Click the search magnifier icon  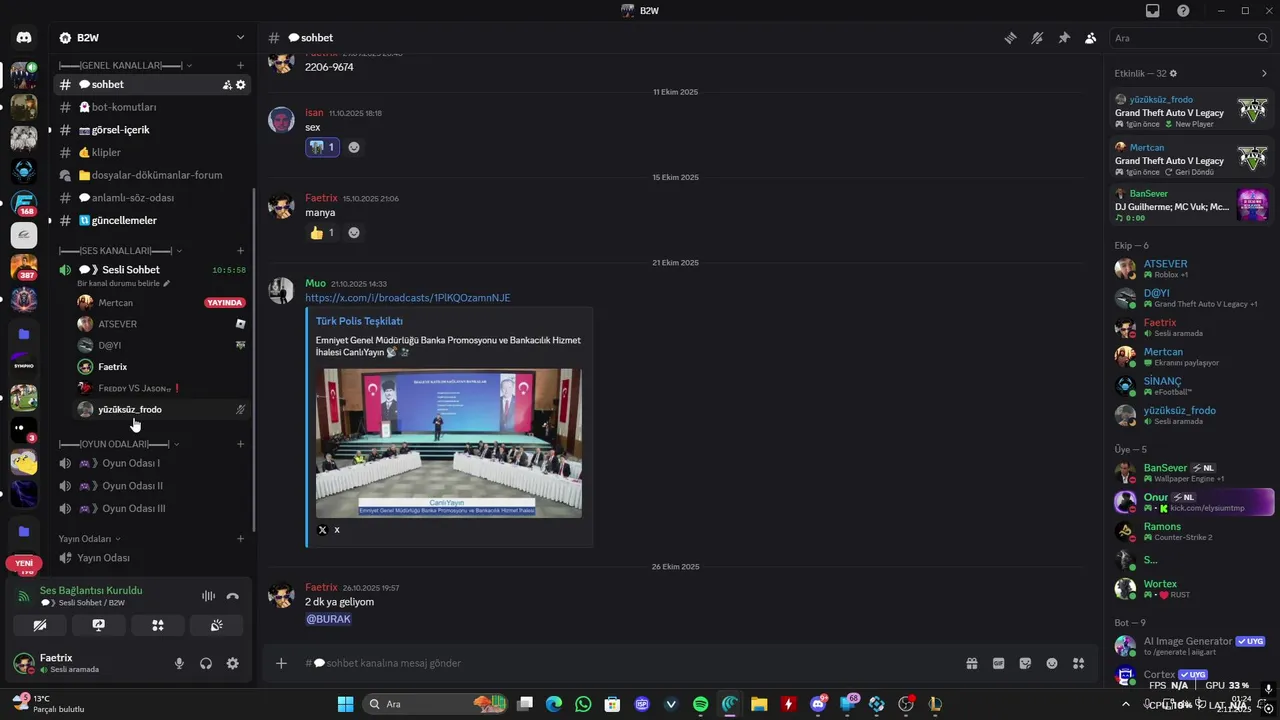1263,38
